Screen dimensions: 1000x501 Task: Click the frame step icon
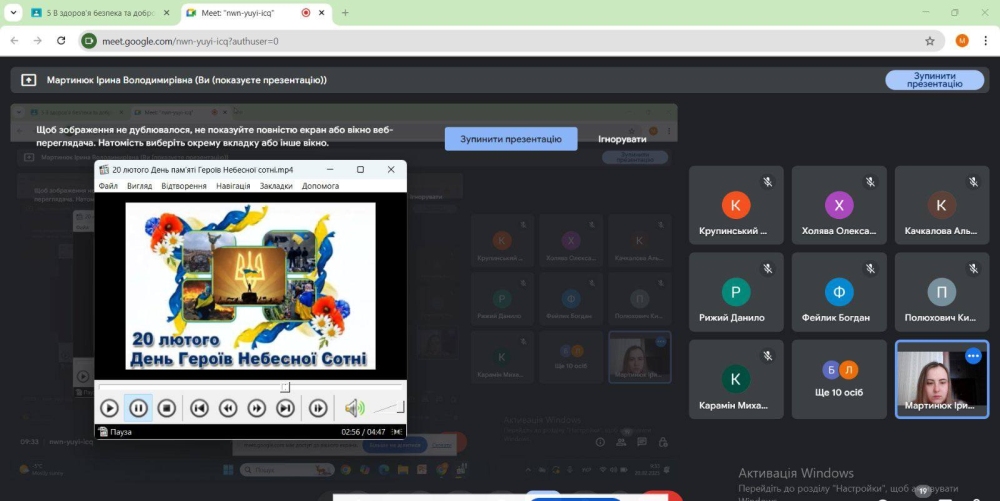(x=318, y=408)
